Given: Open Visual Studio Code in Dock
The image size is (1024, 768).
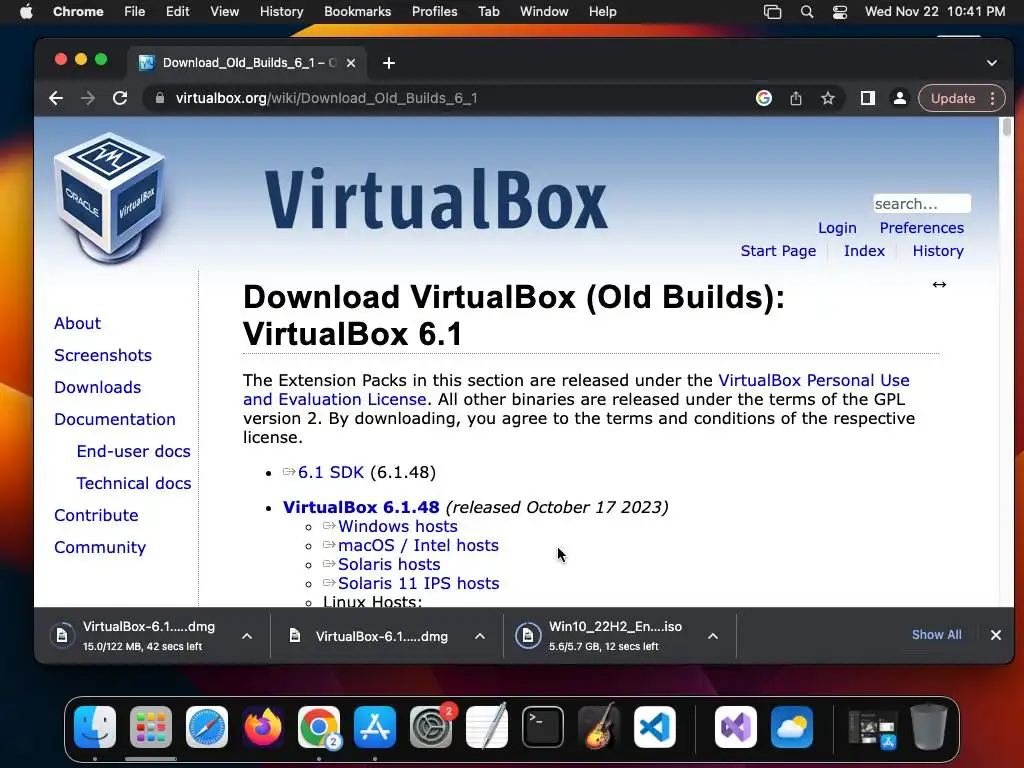Looking at the screenshot, I should coord(655,727).
